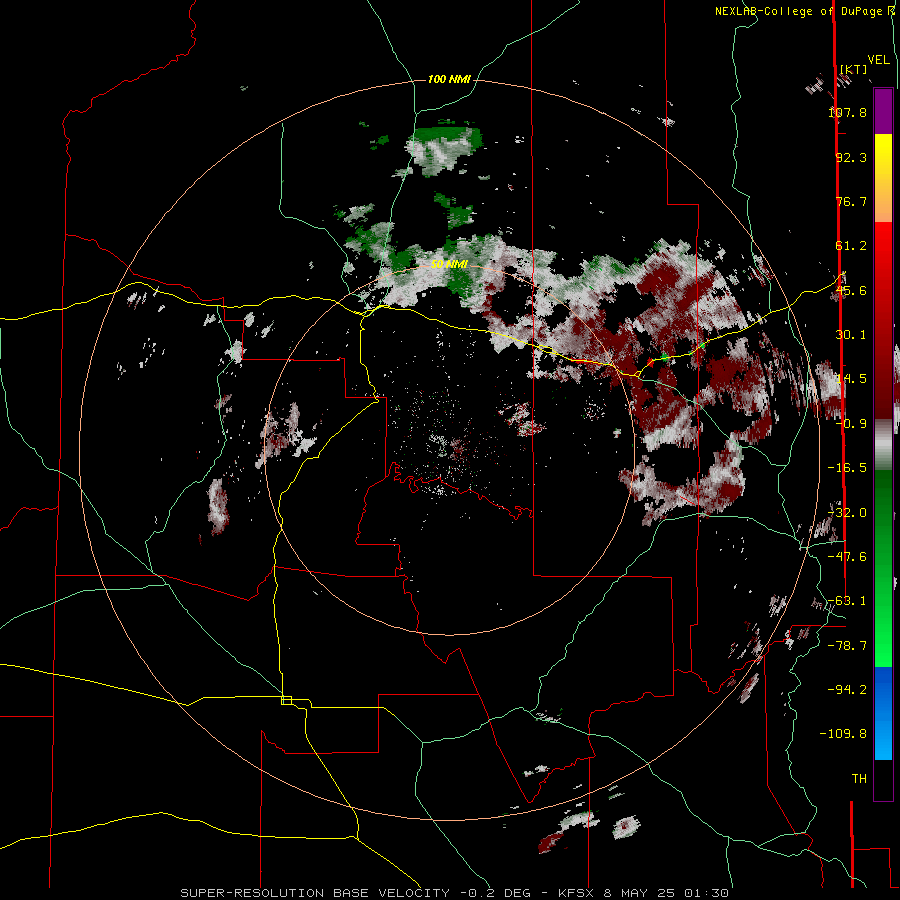This screenshot has width=900, height=900.
Task: Click the 76.7 legend value
Action: [x=851, y=201]
